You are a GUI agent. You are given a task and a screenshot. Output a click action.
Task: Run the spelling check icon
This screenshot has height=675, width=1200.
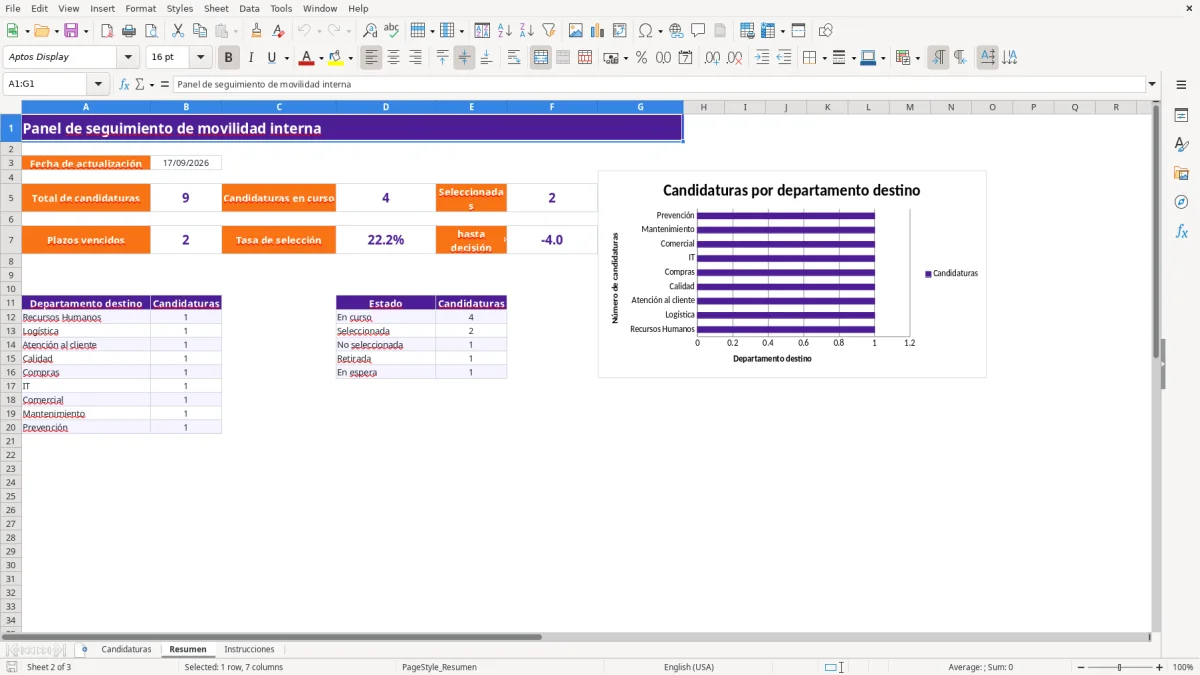coord(391,31)
